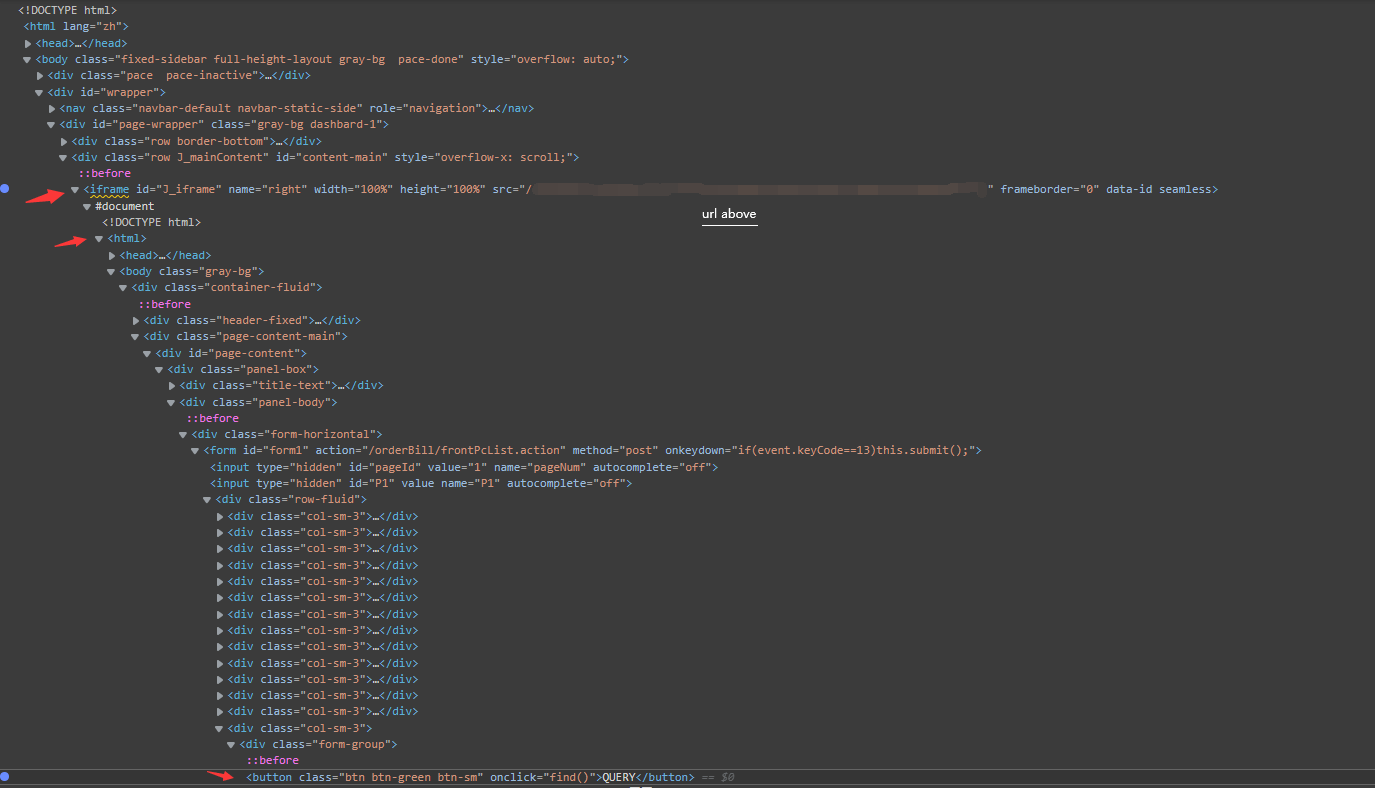Click the onclick="find()" attribute on the button
Screen dimensions: 1375x788
point(543,777)
